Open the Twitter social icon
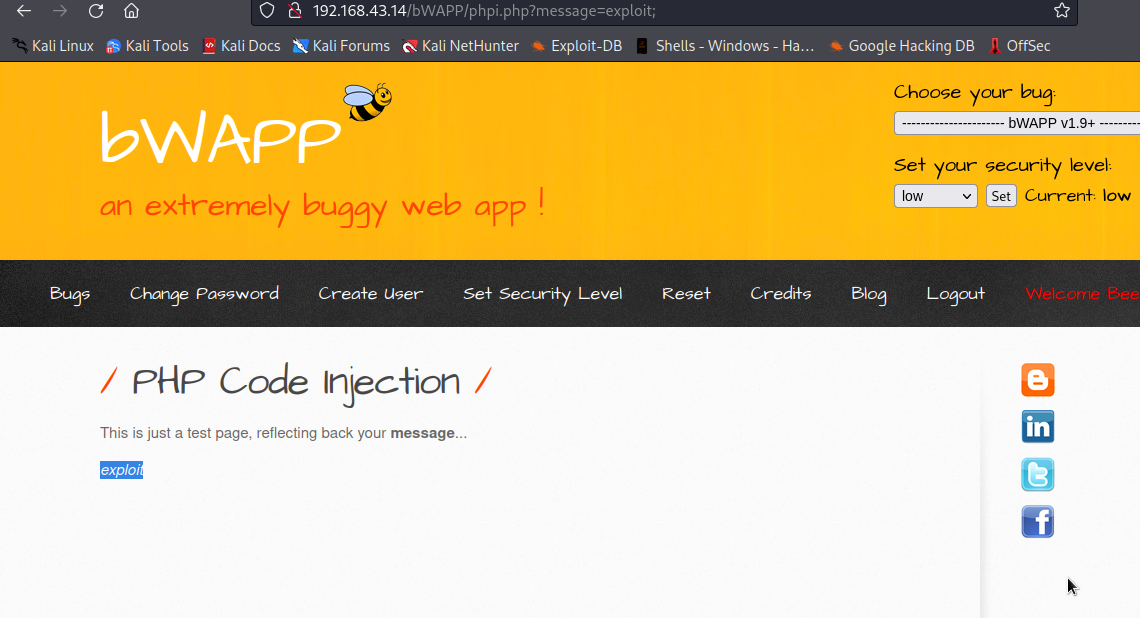Screen dimensions: 1140x618 click(1037, 475)
